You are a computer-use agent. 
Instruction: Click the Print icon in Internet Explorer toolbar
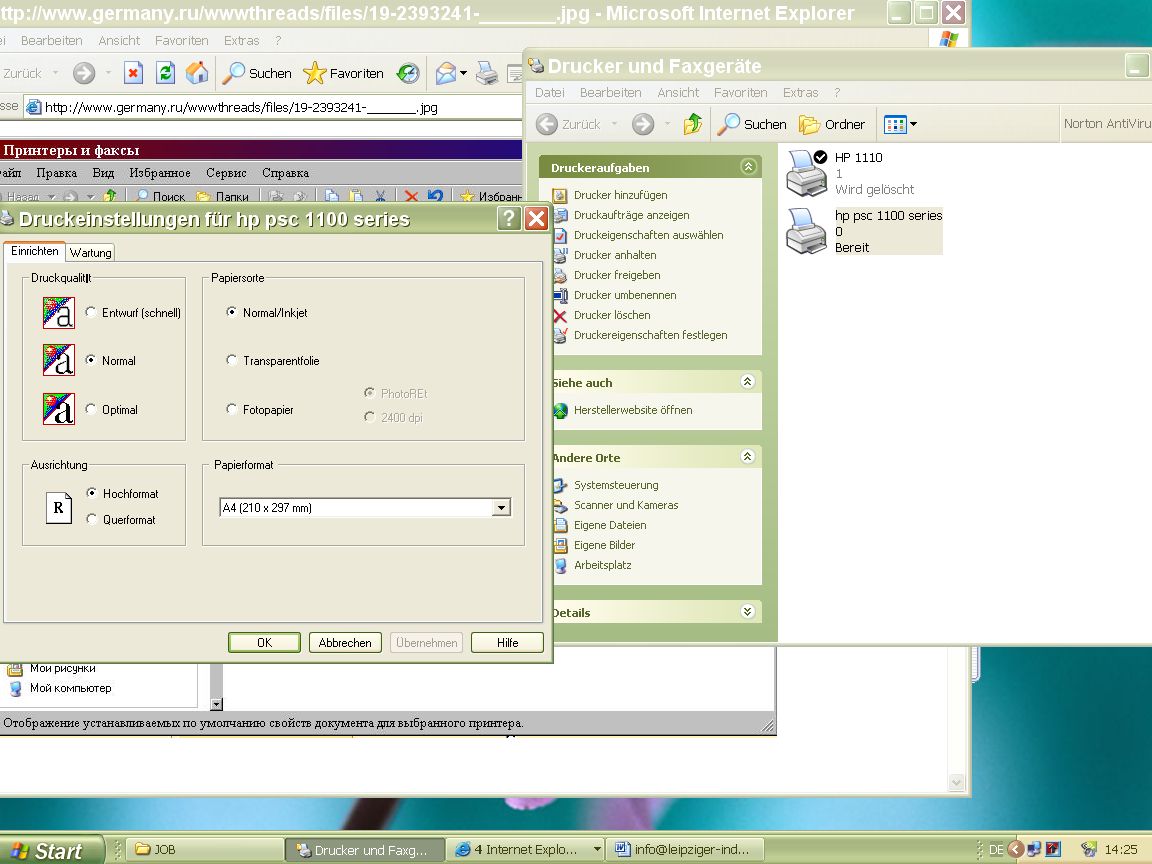tap(486, 73)
